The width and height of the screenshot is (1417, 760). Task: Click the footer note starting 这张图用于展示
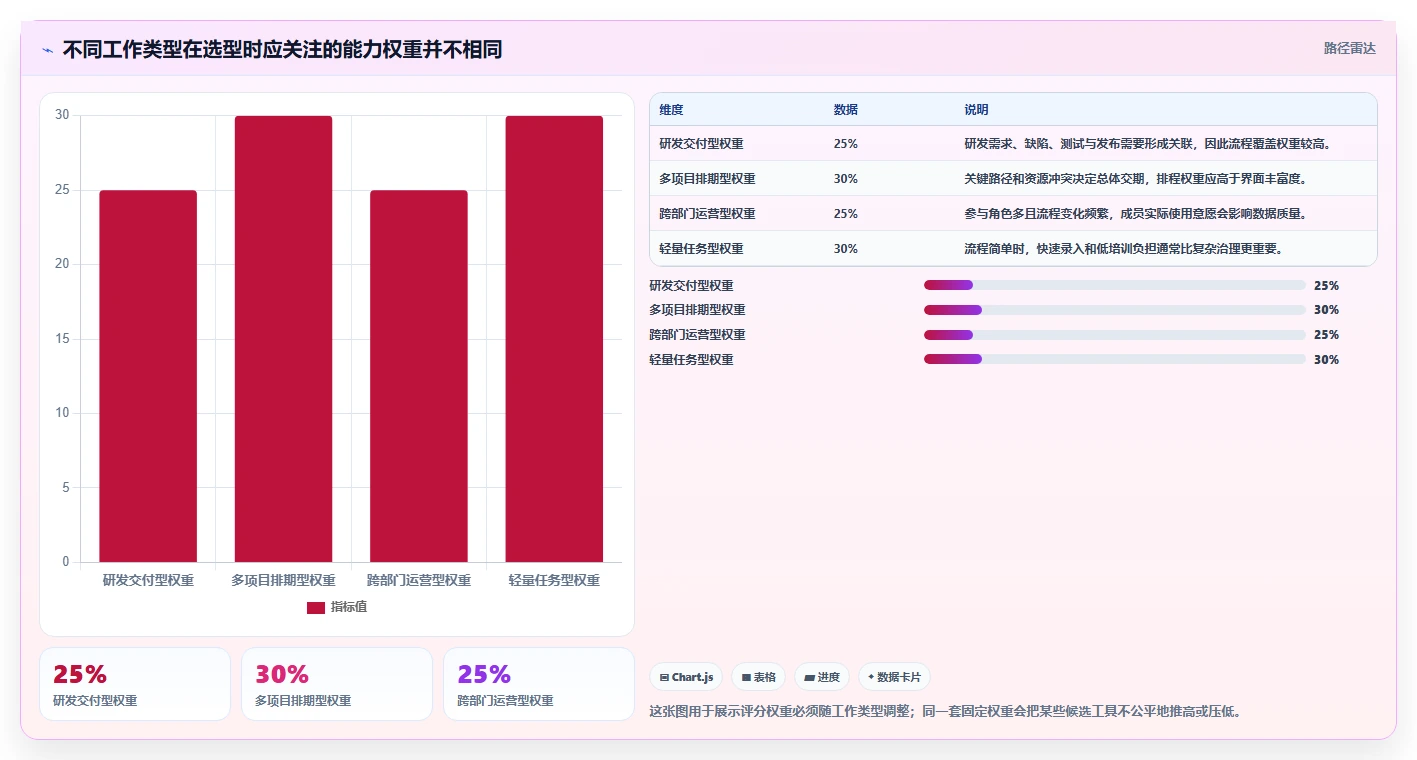tap(945, 713)
